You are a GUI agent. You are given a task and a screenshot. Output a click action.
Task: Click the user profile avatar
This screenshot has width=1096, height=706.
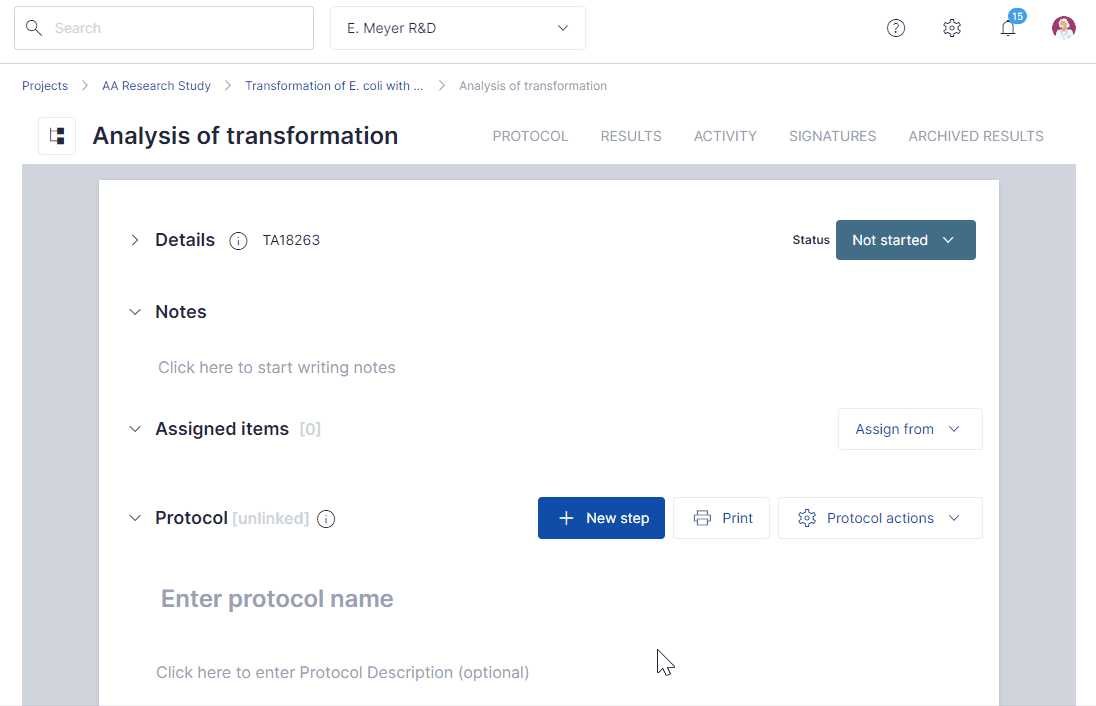[x=1064, y=28]
